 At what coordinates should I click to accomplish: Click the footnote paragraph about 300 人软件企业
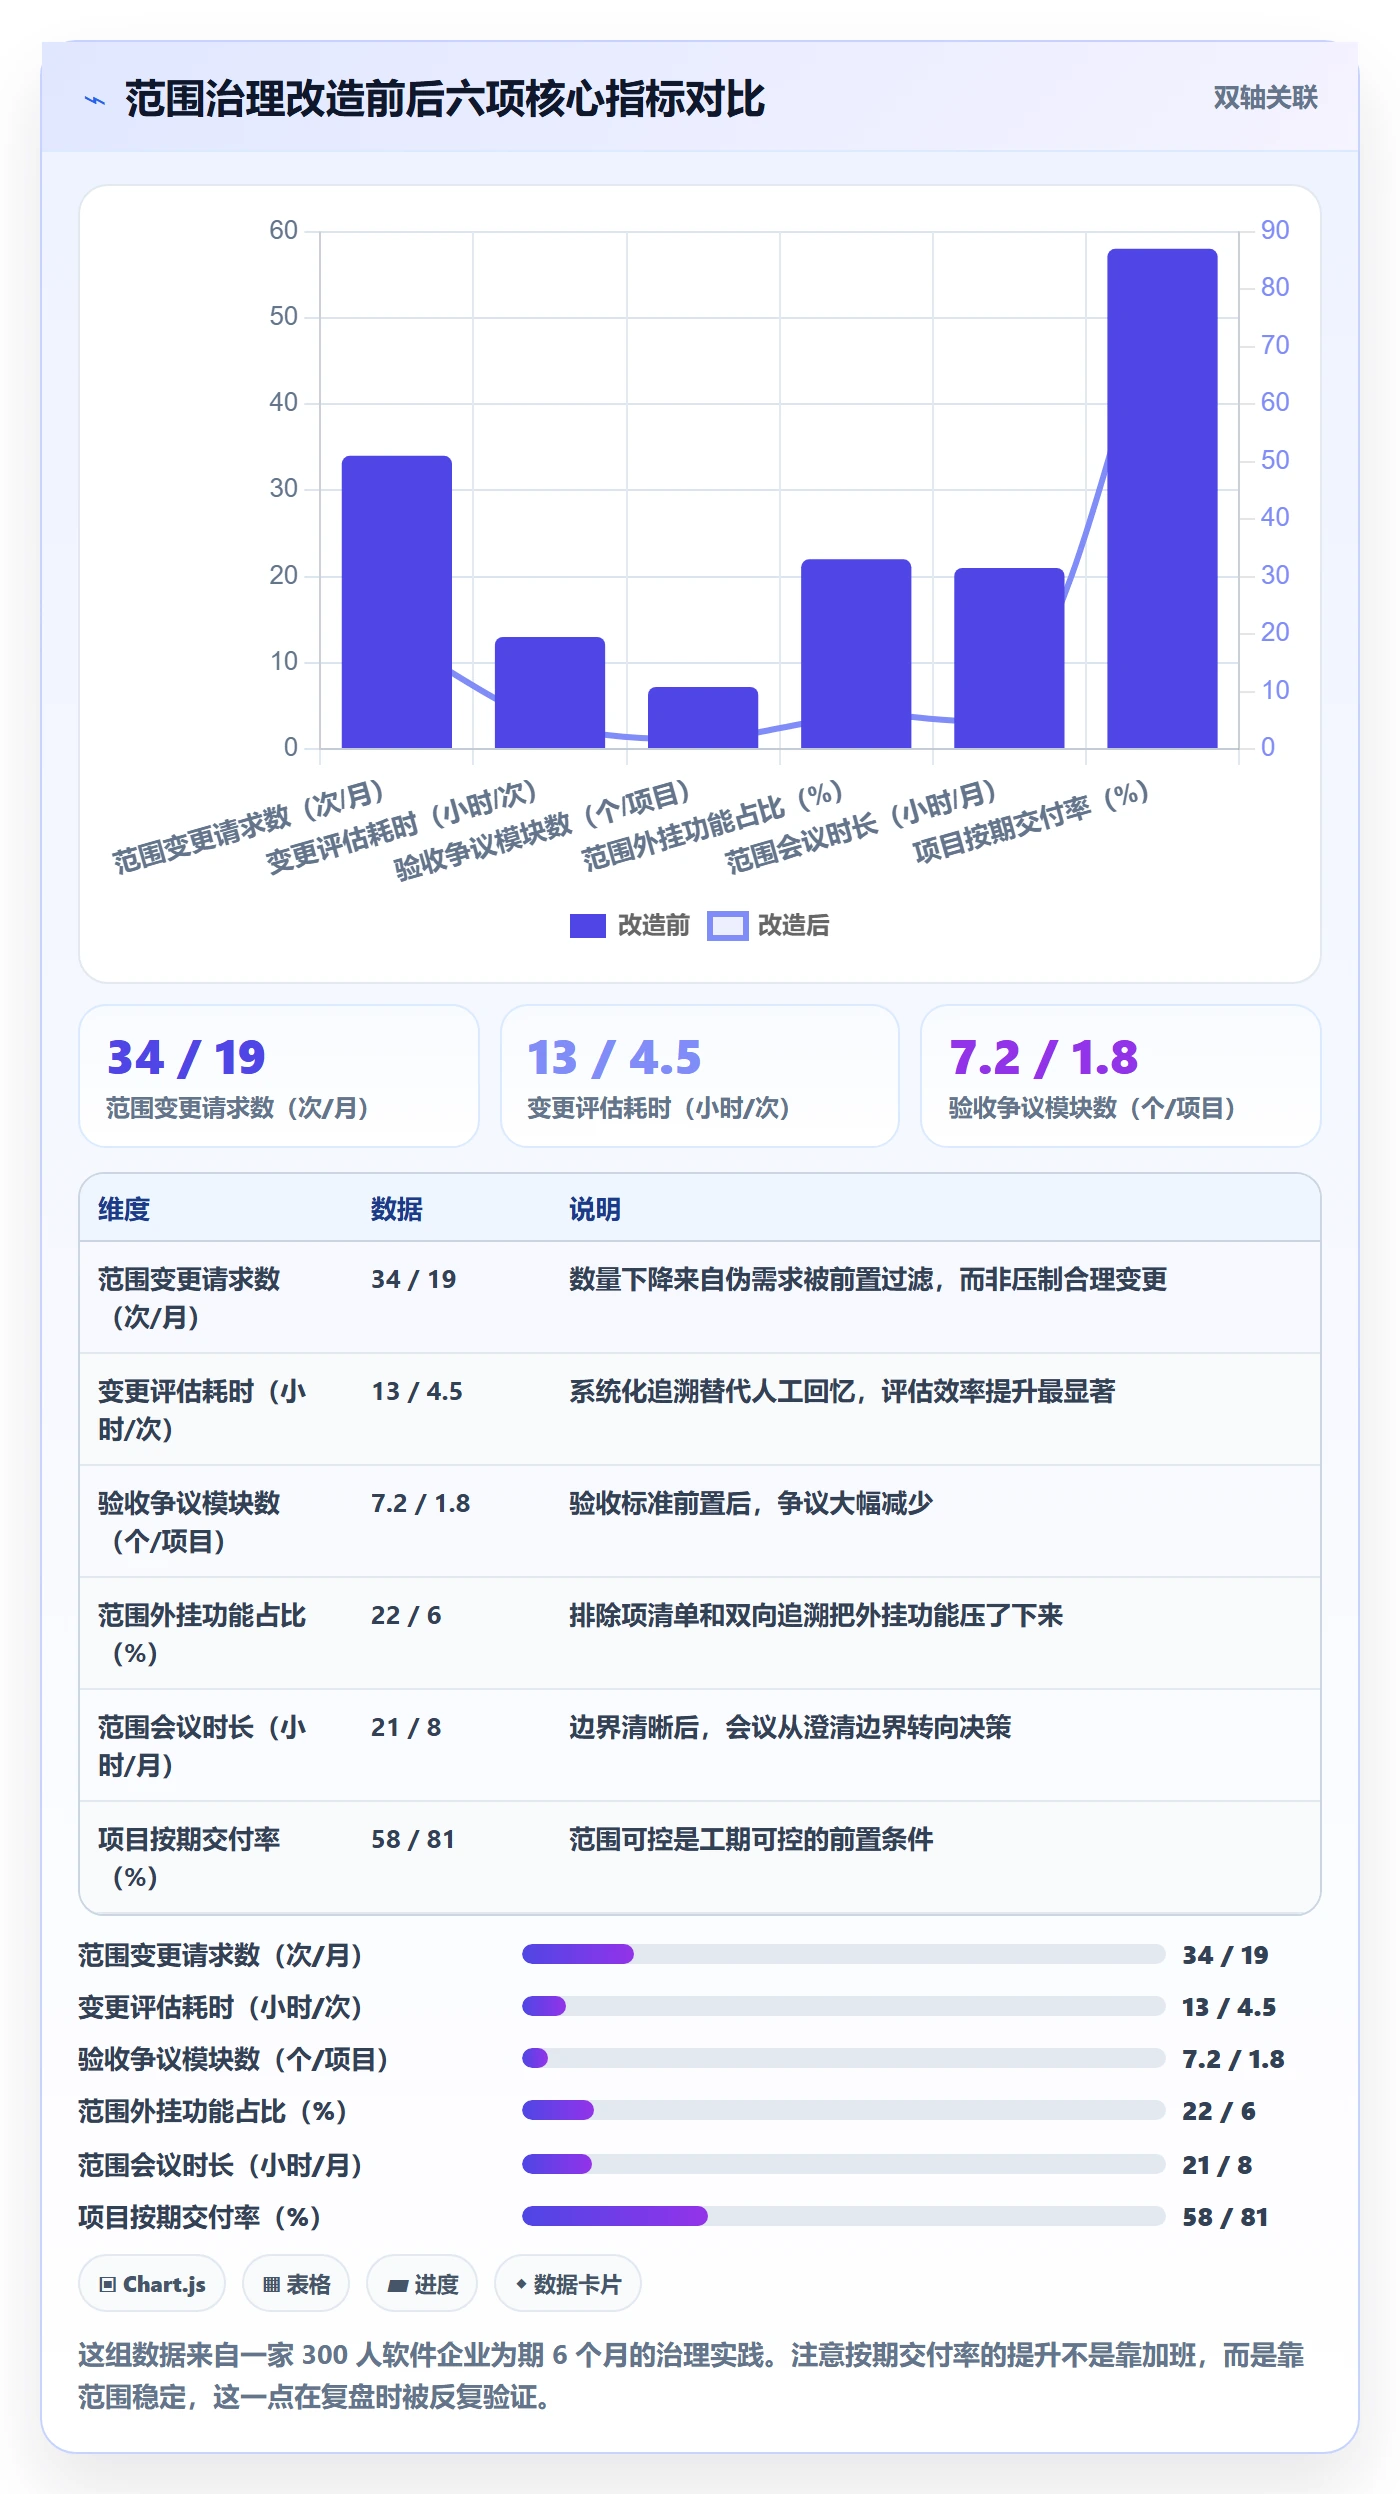point(692,2376)
